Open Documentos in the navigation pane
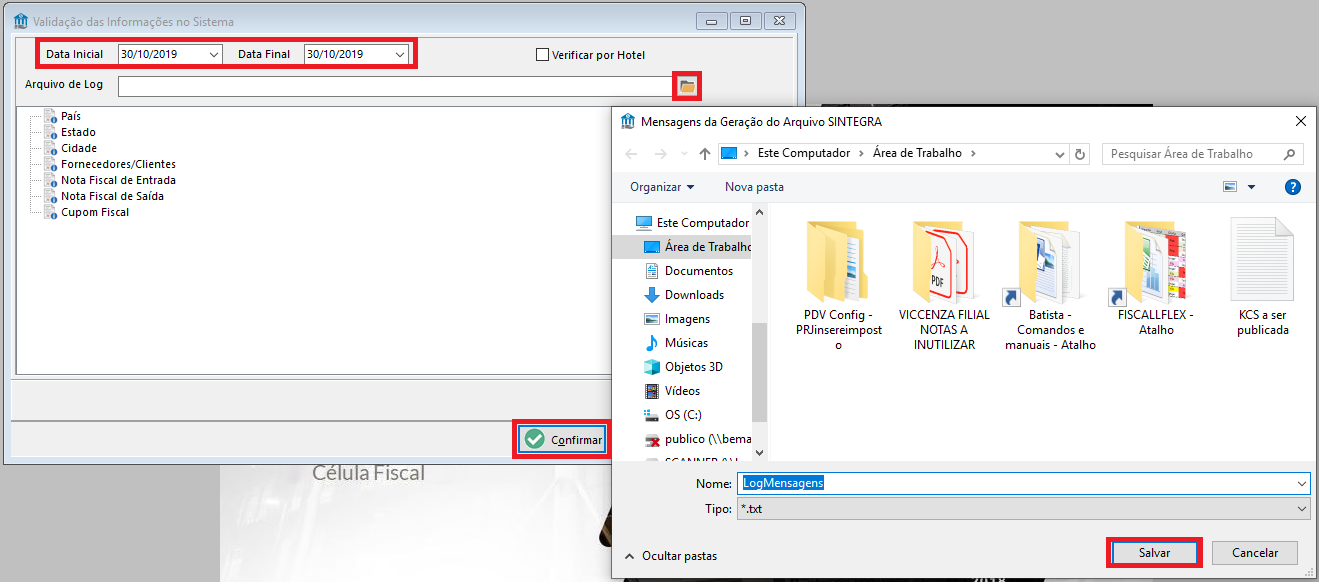This screenshot has height=582, width=1319. 699,271
